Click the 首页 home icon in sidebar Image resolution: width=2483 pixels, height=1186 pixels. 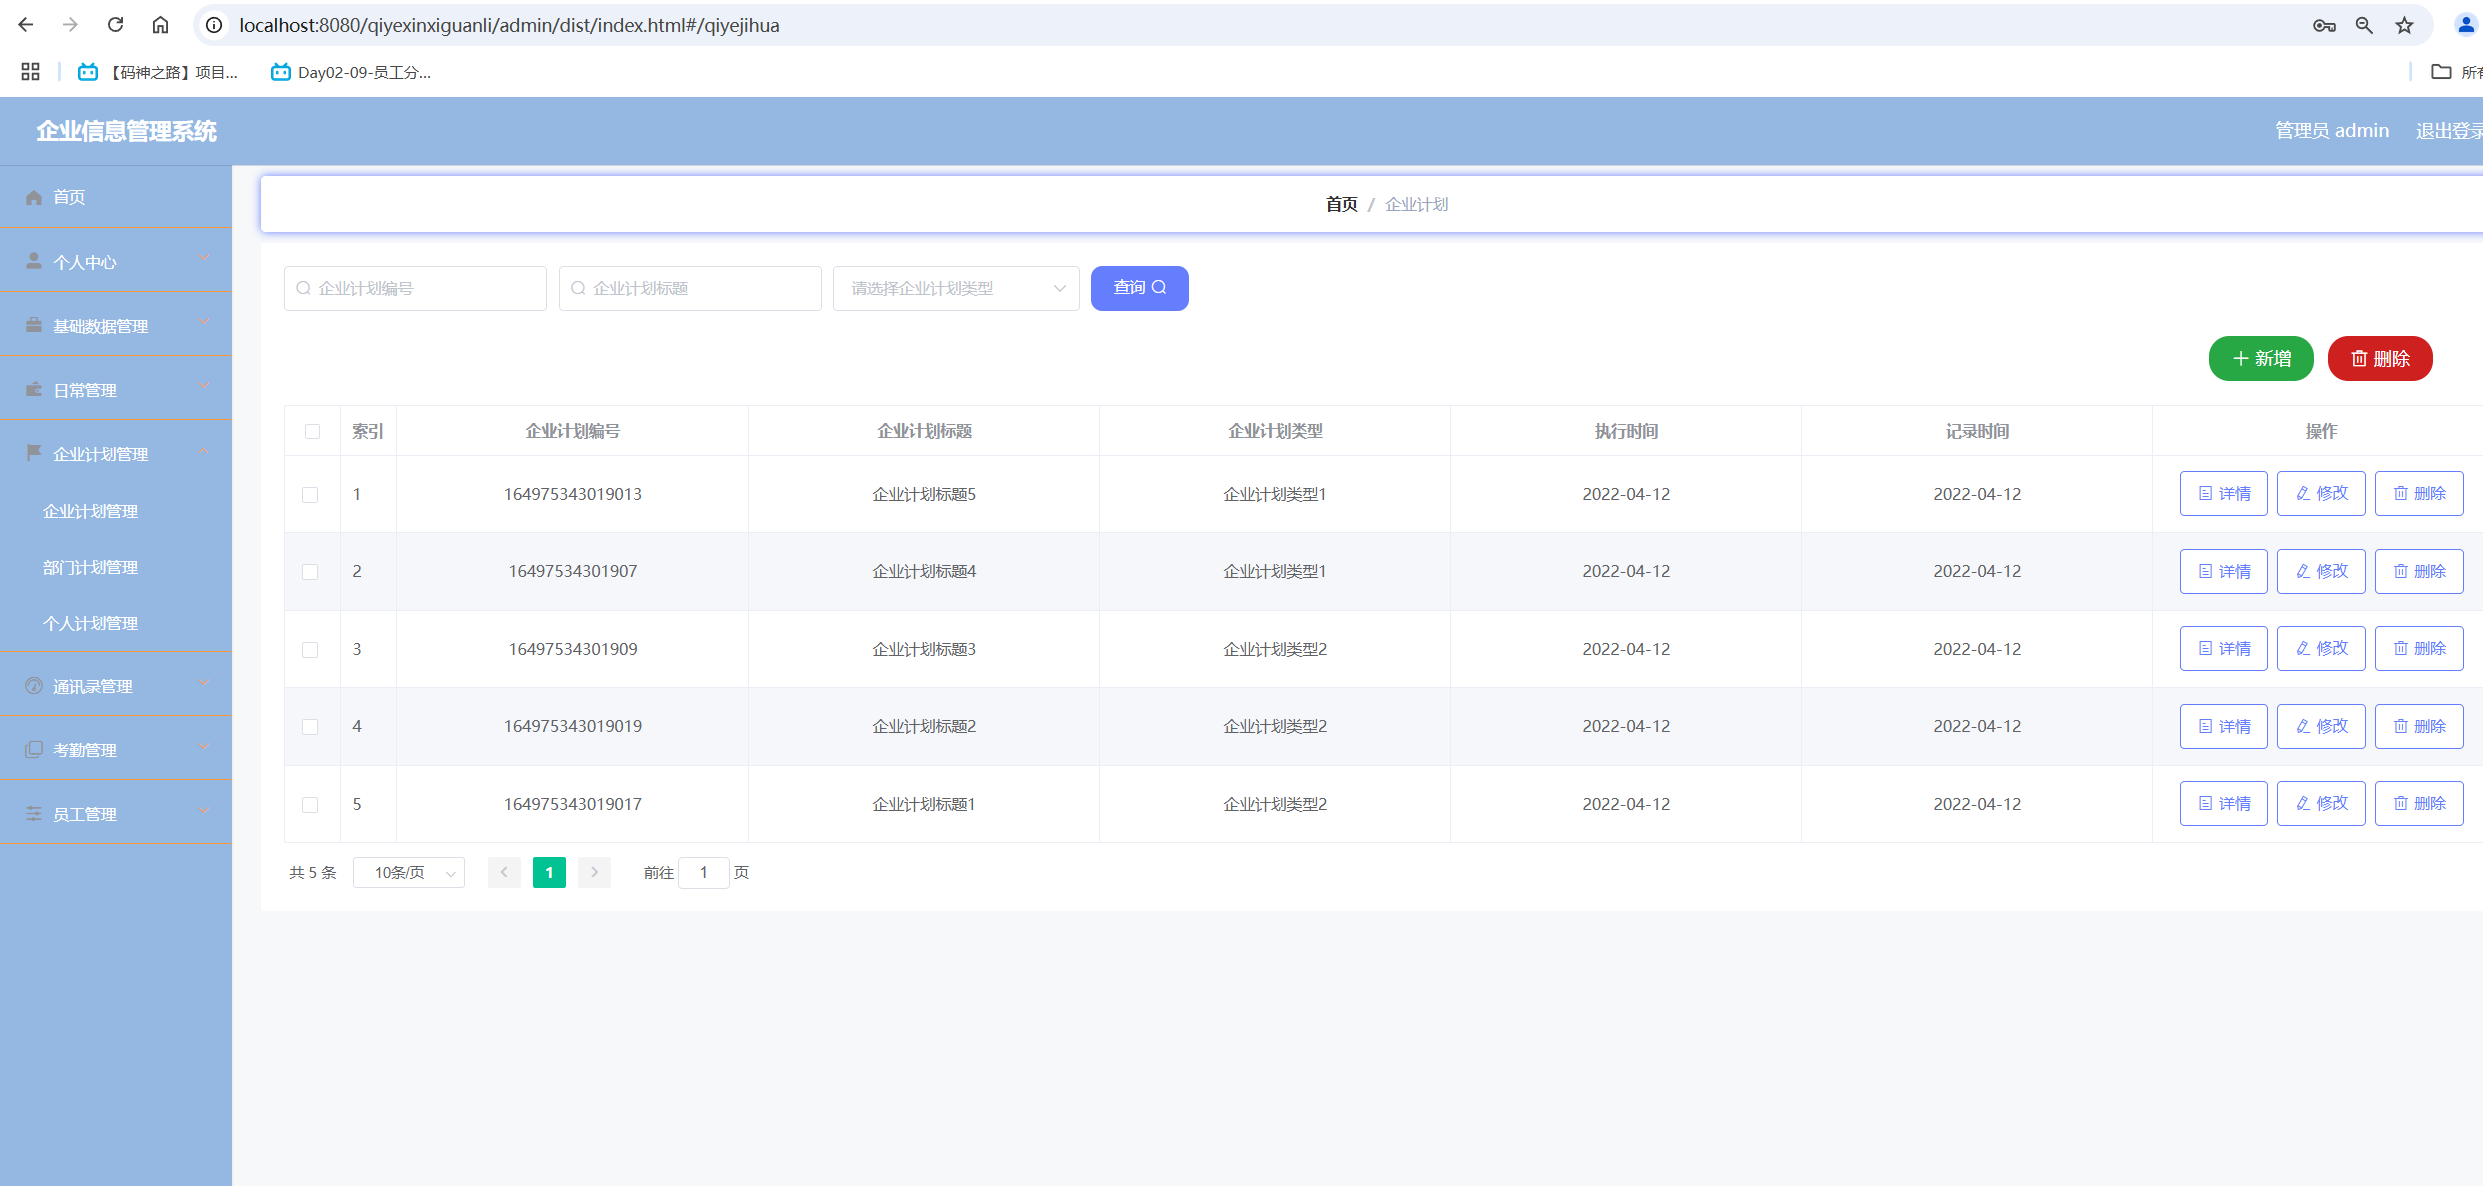[34, 197]
